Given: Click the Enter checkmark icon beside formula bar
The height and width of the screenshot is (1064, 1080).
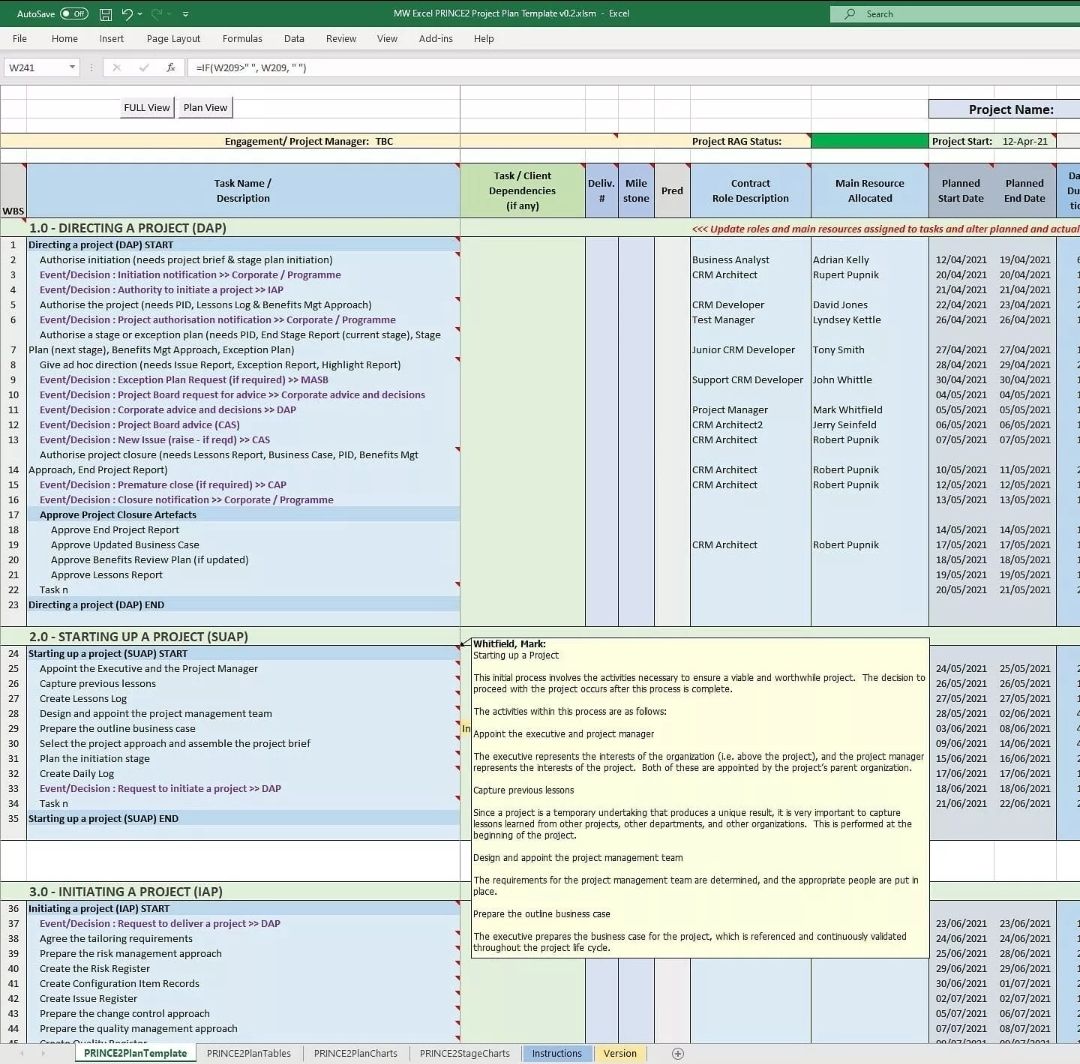Looking at the screenshot, I should [x=144, y=67].
